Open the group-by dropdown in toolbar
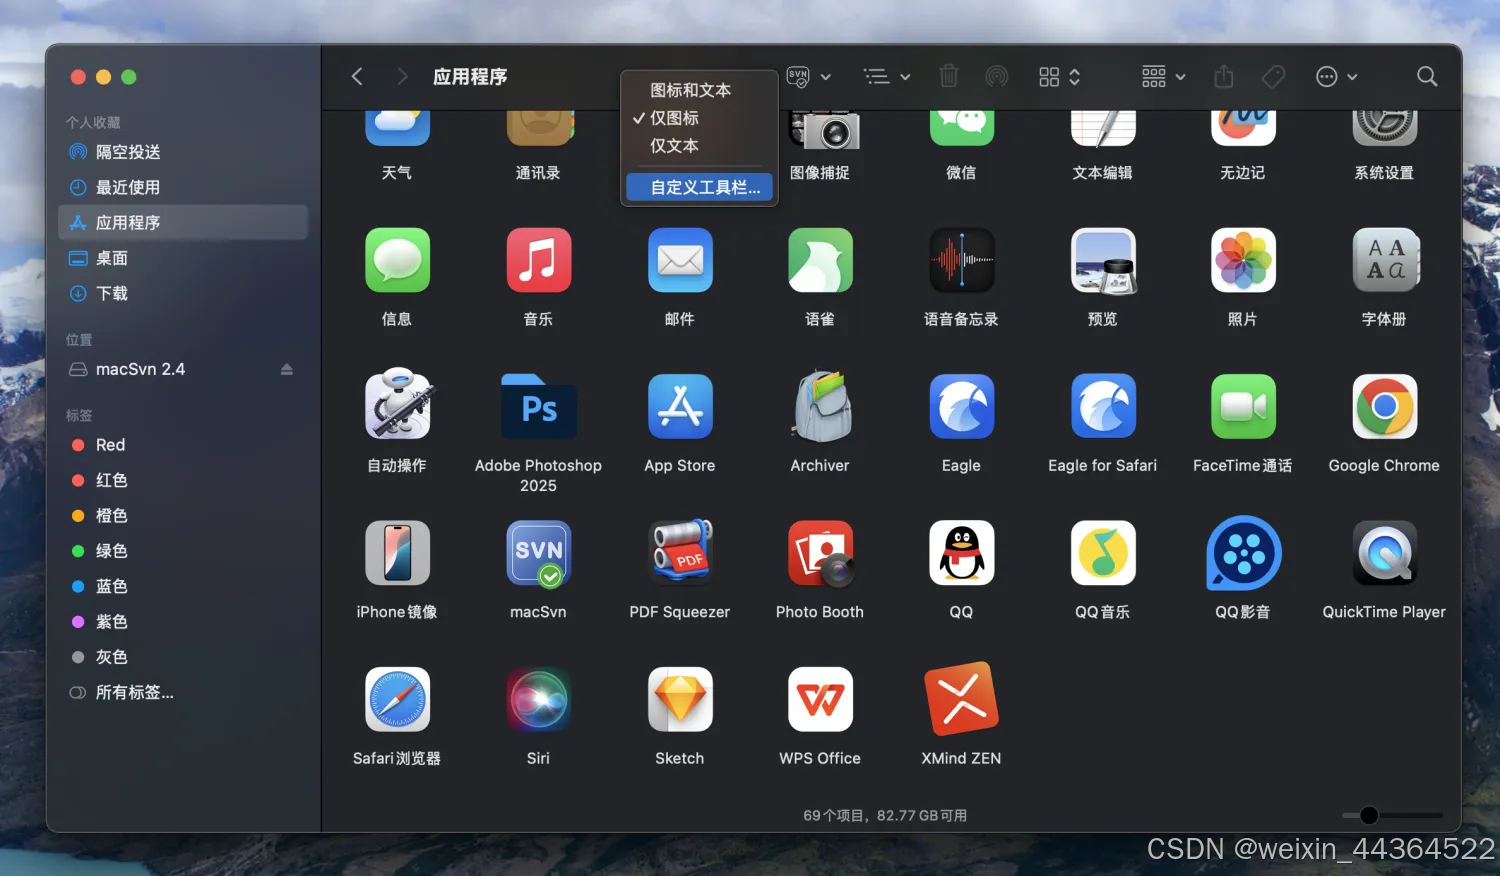 (x=1164, y=76)
